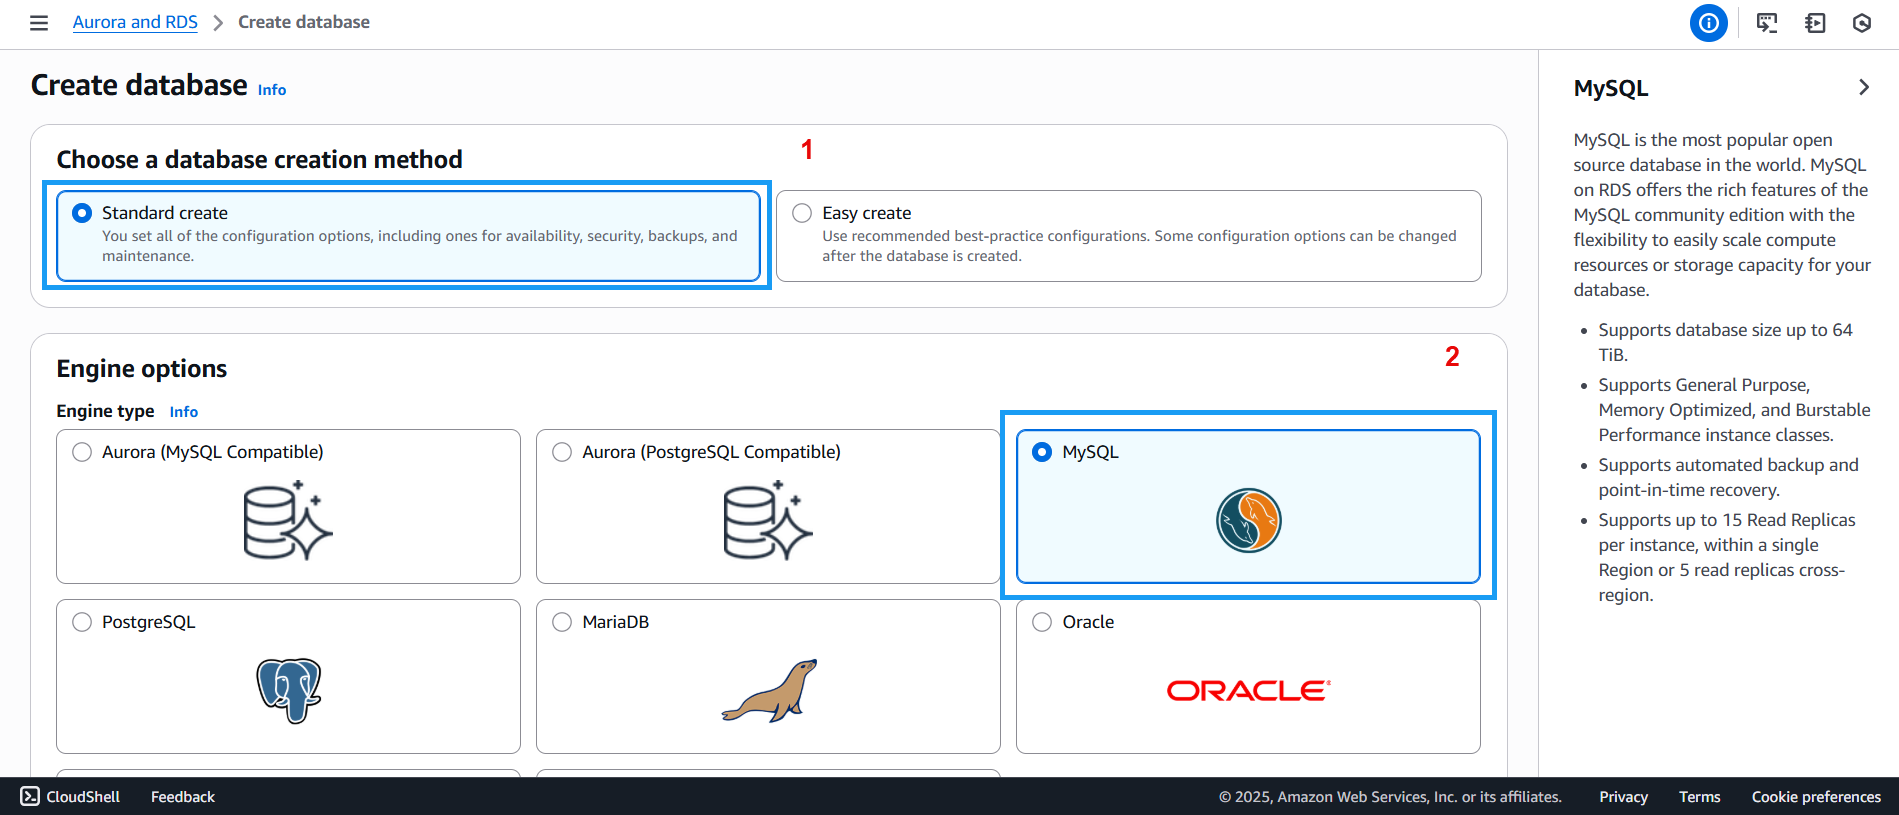
Task: Click the side panel arrow icon in header
Action: 1815,23
